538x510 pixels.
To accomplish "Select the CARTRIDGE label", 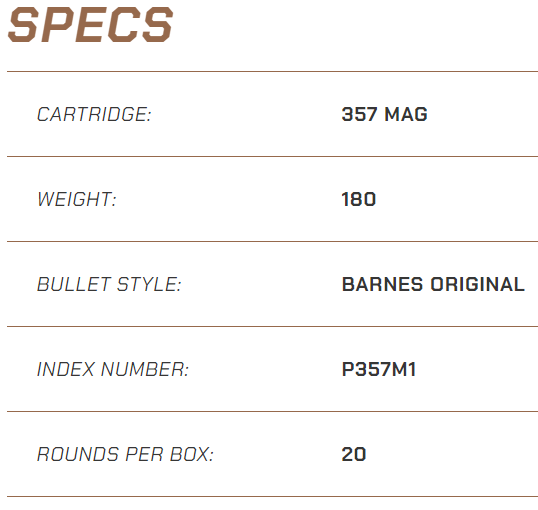I will click(x=94, y=114).
